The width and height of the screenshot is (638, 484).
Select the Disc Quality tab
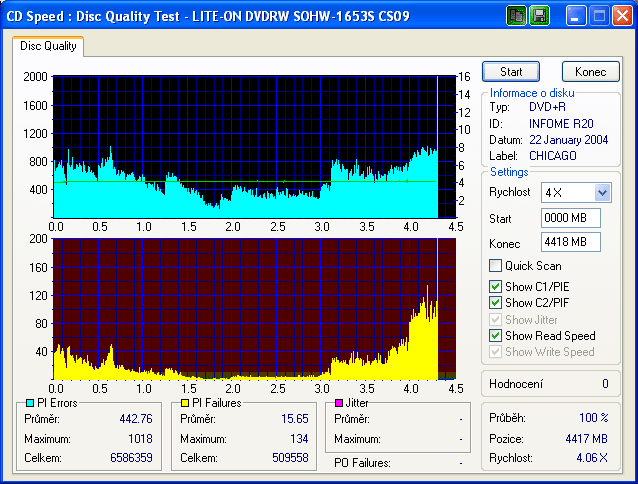pyautogui.click(x=48, y=45)
